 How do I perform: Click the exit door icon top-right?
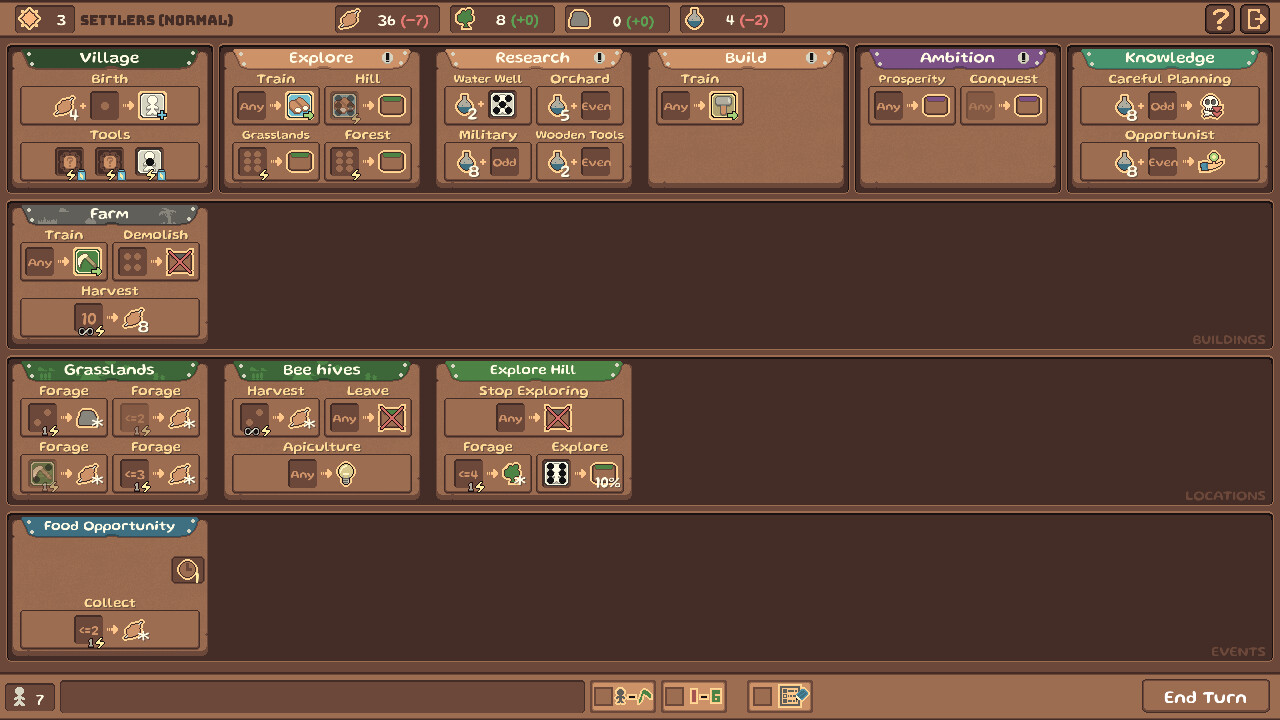1257,17
